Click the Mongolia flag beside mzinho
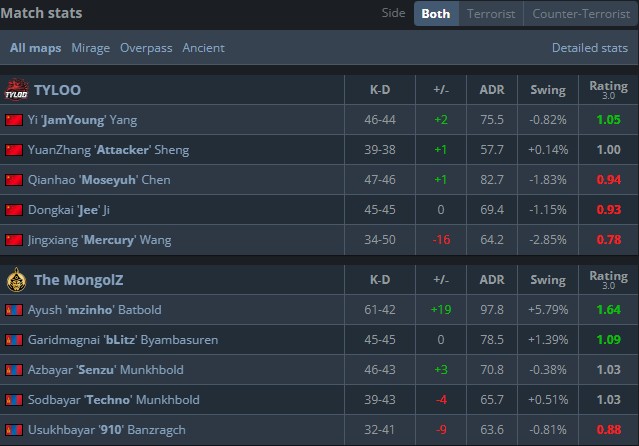 14,310
